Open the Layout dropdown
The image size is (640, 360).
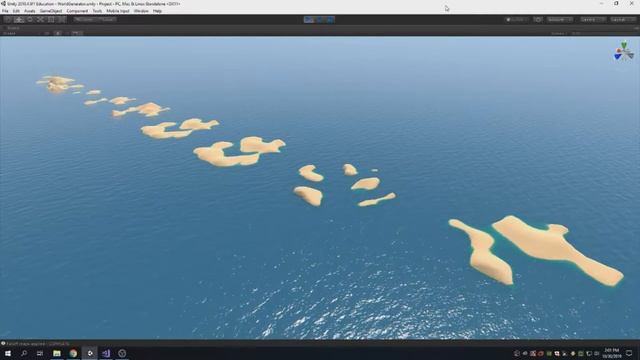(623, 19)
